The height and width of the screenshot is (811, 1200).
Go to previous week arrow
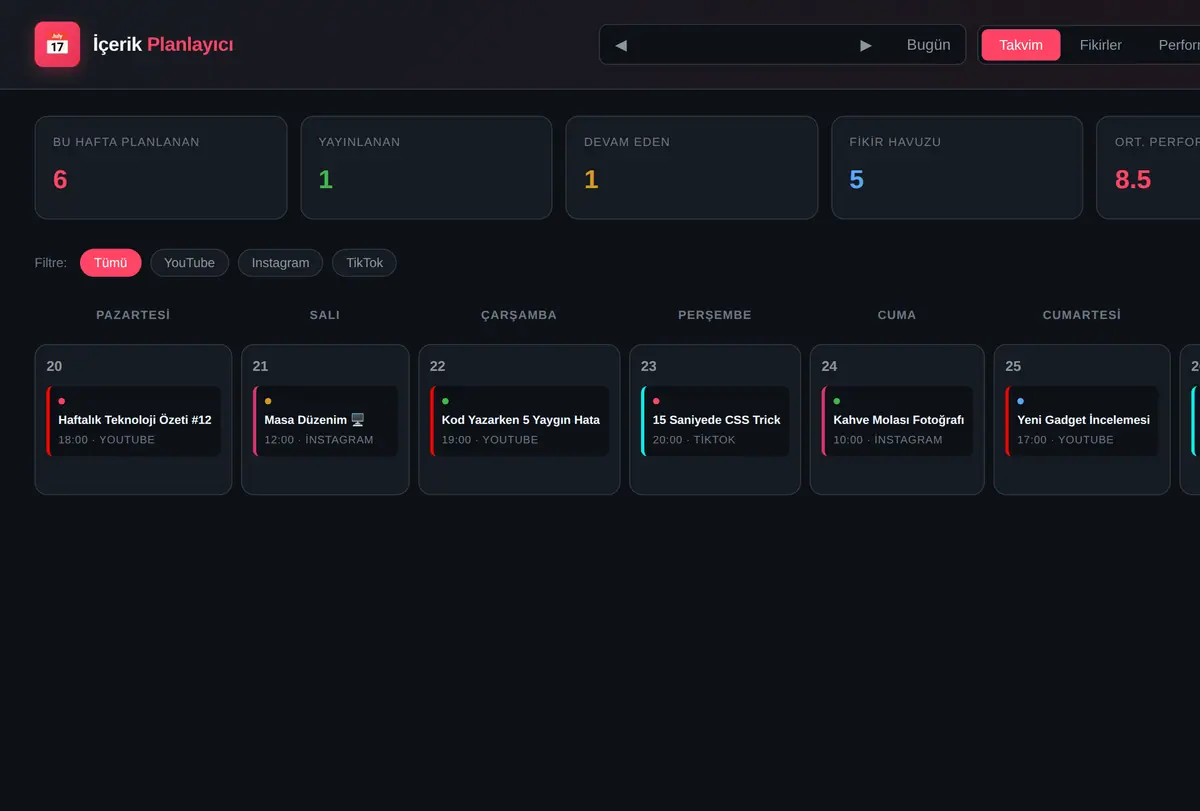(621, 45)
